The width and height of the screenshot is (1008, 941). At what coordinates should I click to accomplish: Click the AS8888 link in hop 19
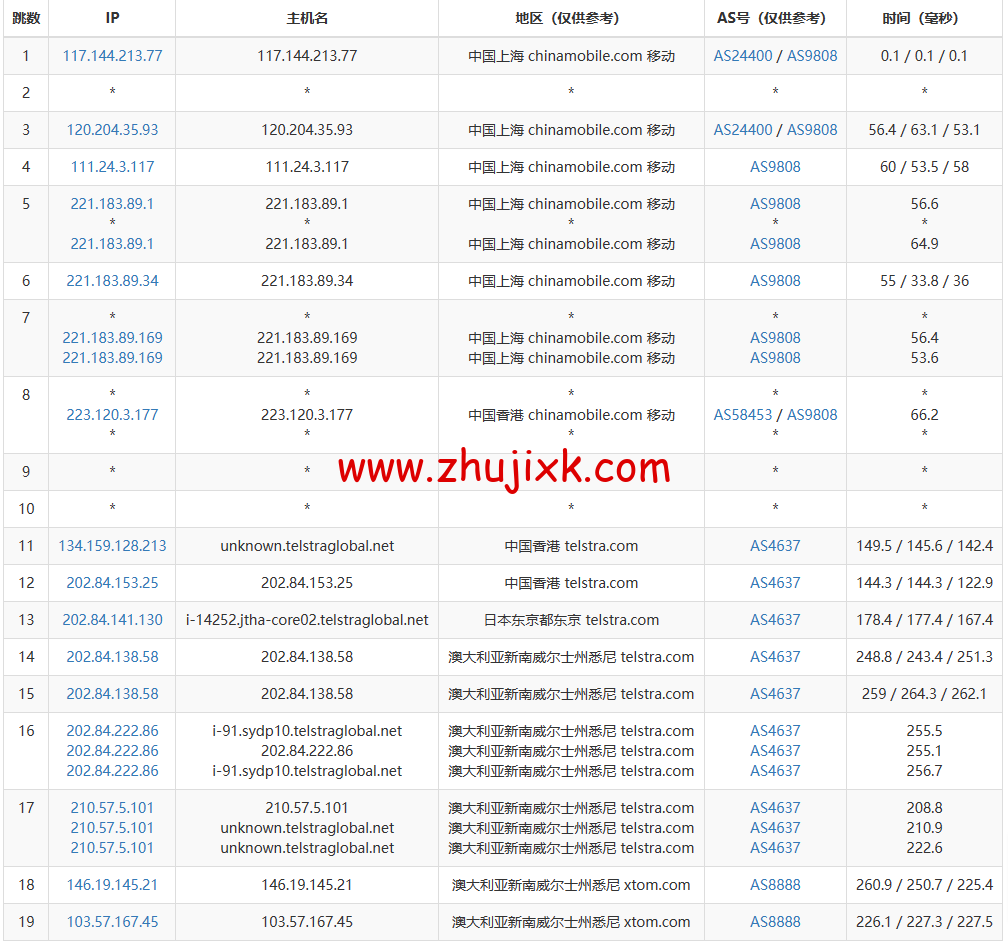(775, 921)
